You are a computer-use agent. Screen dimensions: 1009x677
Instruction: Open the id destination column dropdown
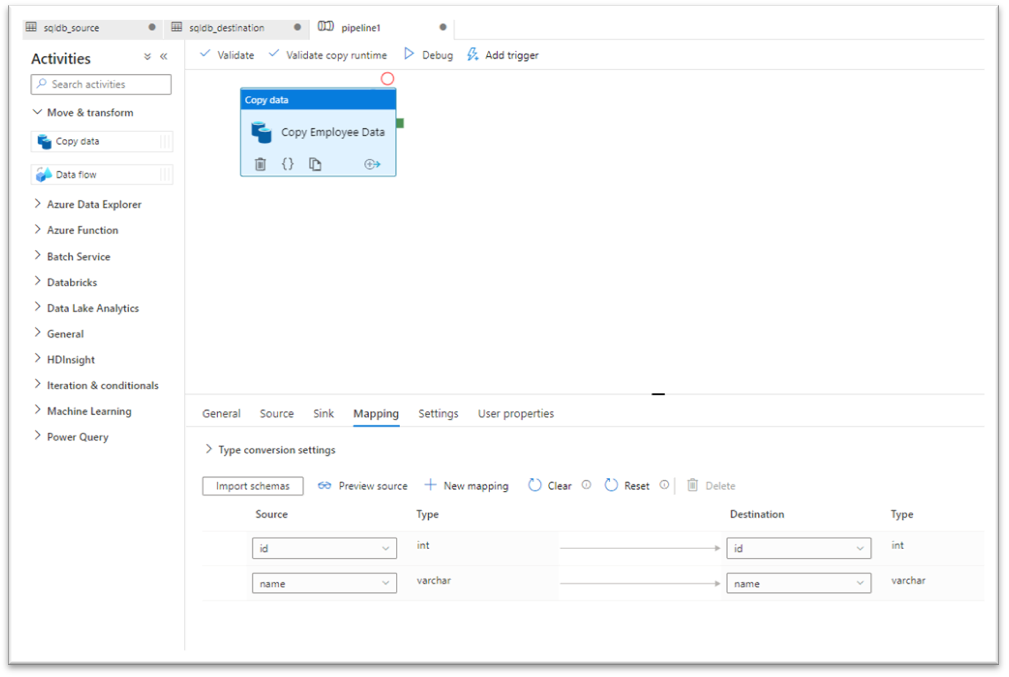pos(797,547)
